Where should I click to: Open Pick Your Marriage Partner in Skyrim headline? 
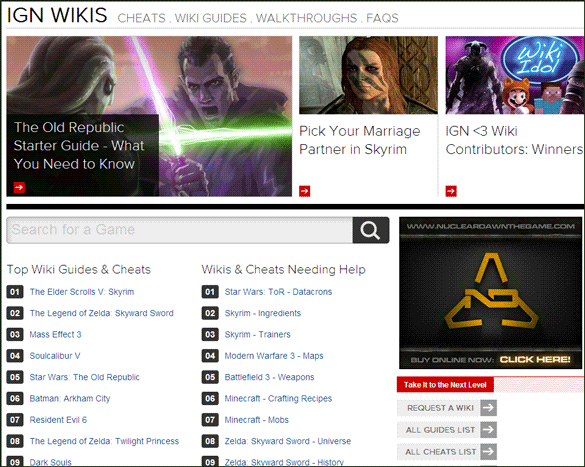coord(360,140)
